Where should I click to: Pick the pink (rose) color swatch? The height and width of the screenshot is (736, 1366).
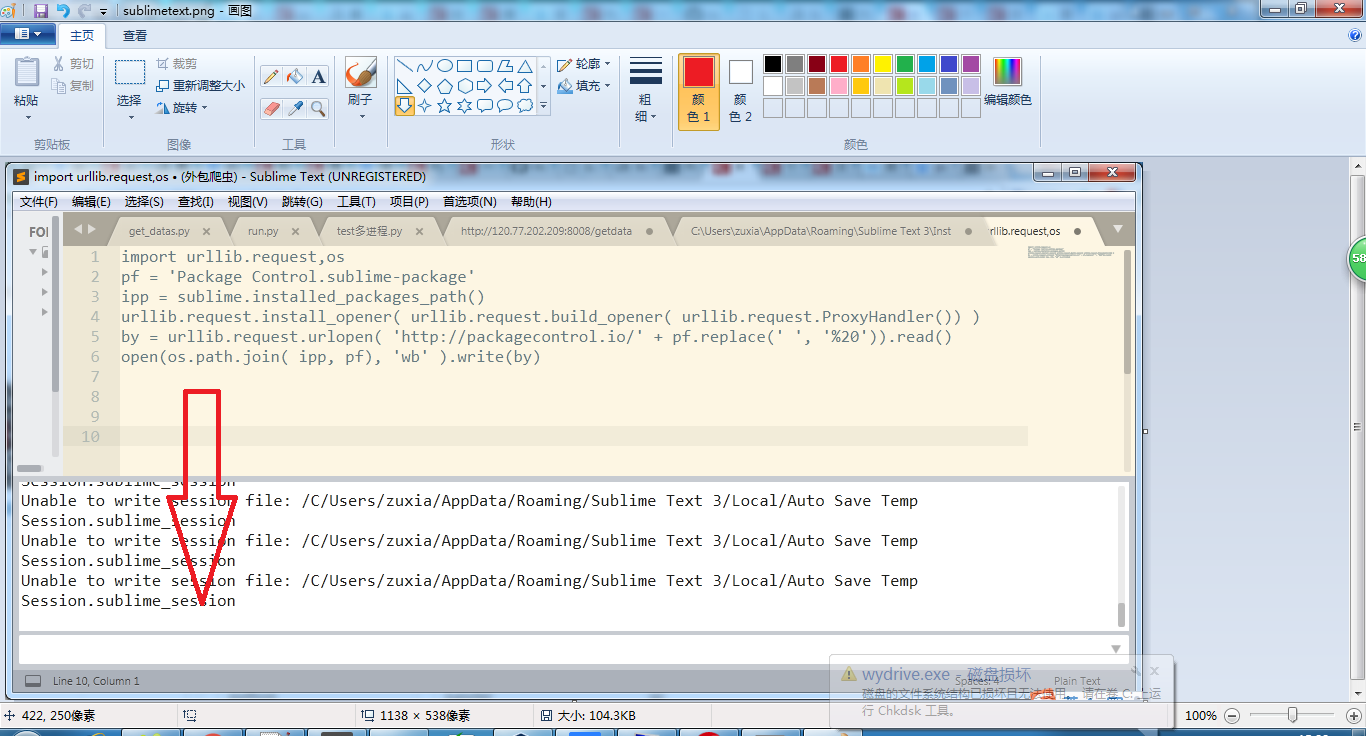coord(839,86)
